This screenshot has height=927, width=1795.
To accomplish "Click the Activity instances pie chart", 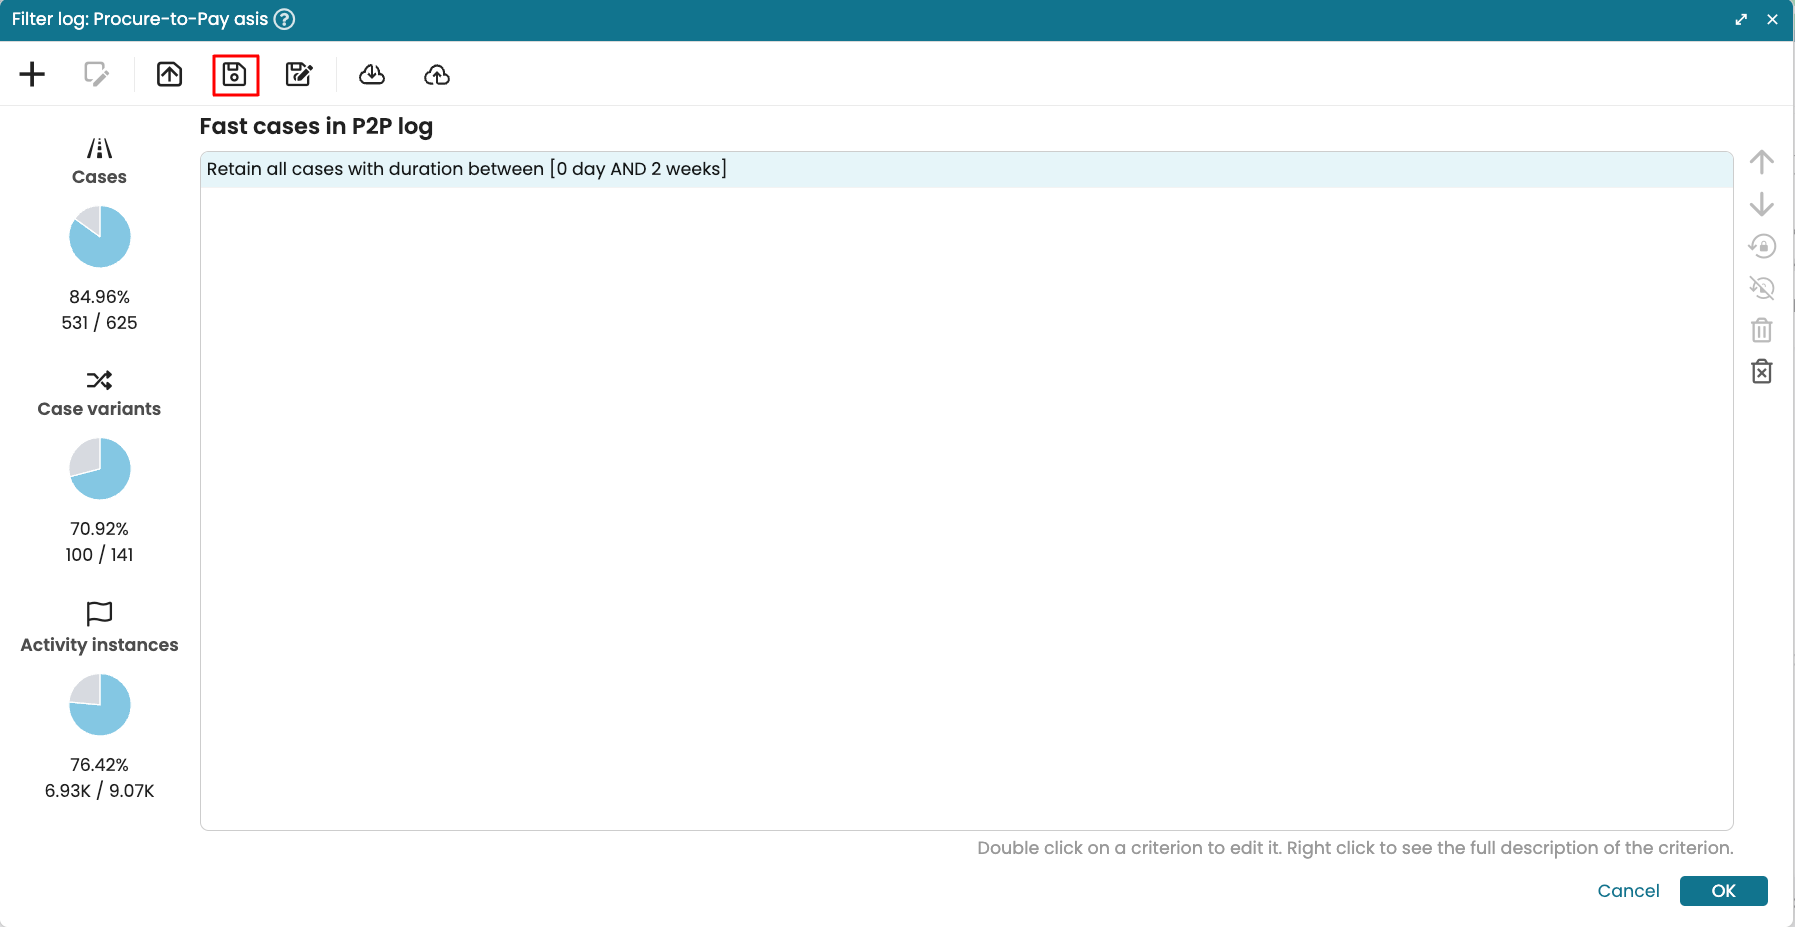I will click(x=100, y=704).
